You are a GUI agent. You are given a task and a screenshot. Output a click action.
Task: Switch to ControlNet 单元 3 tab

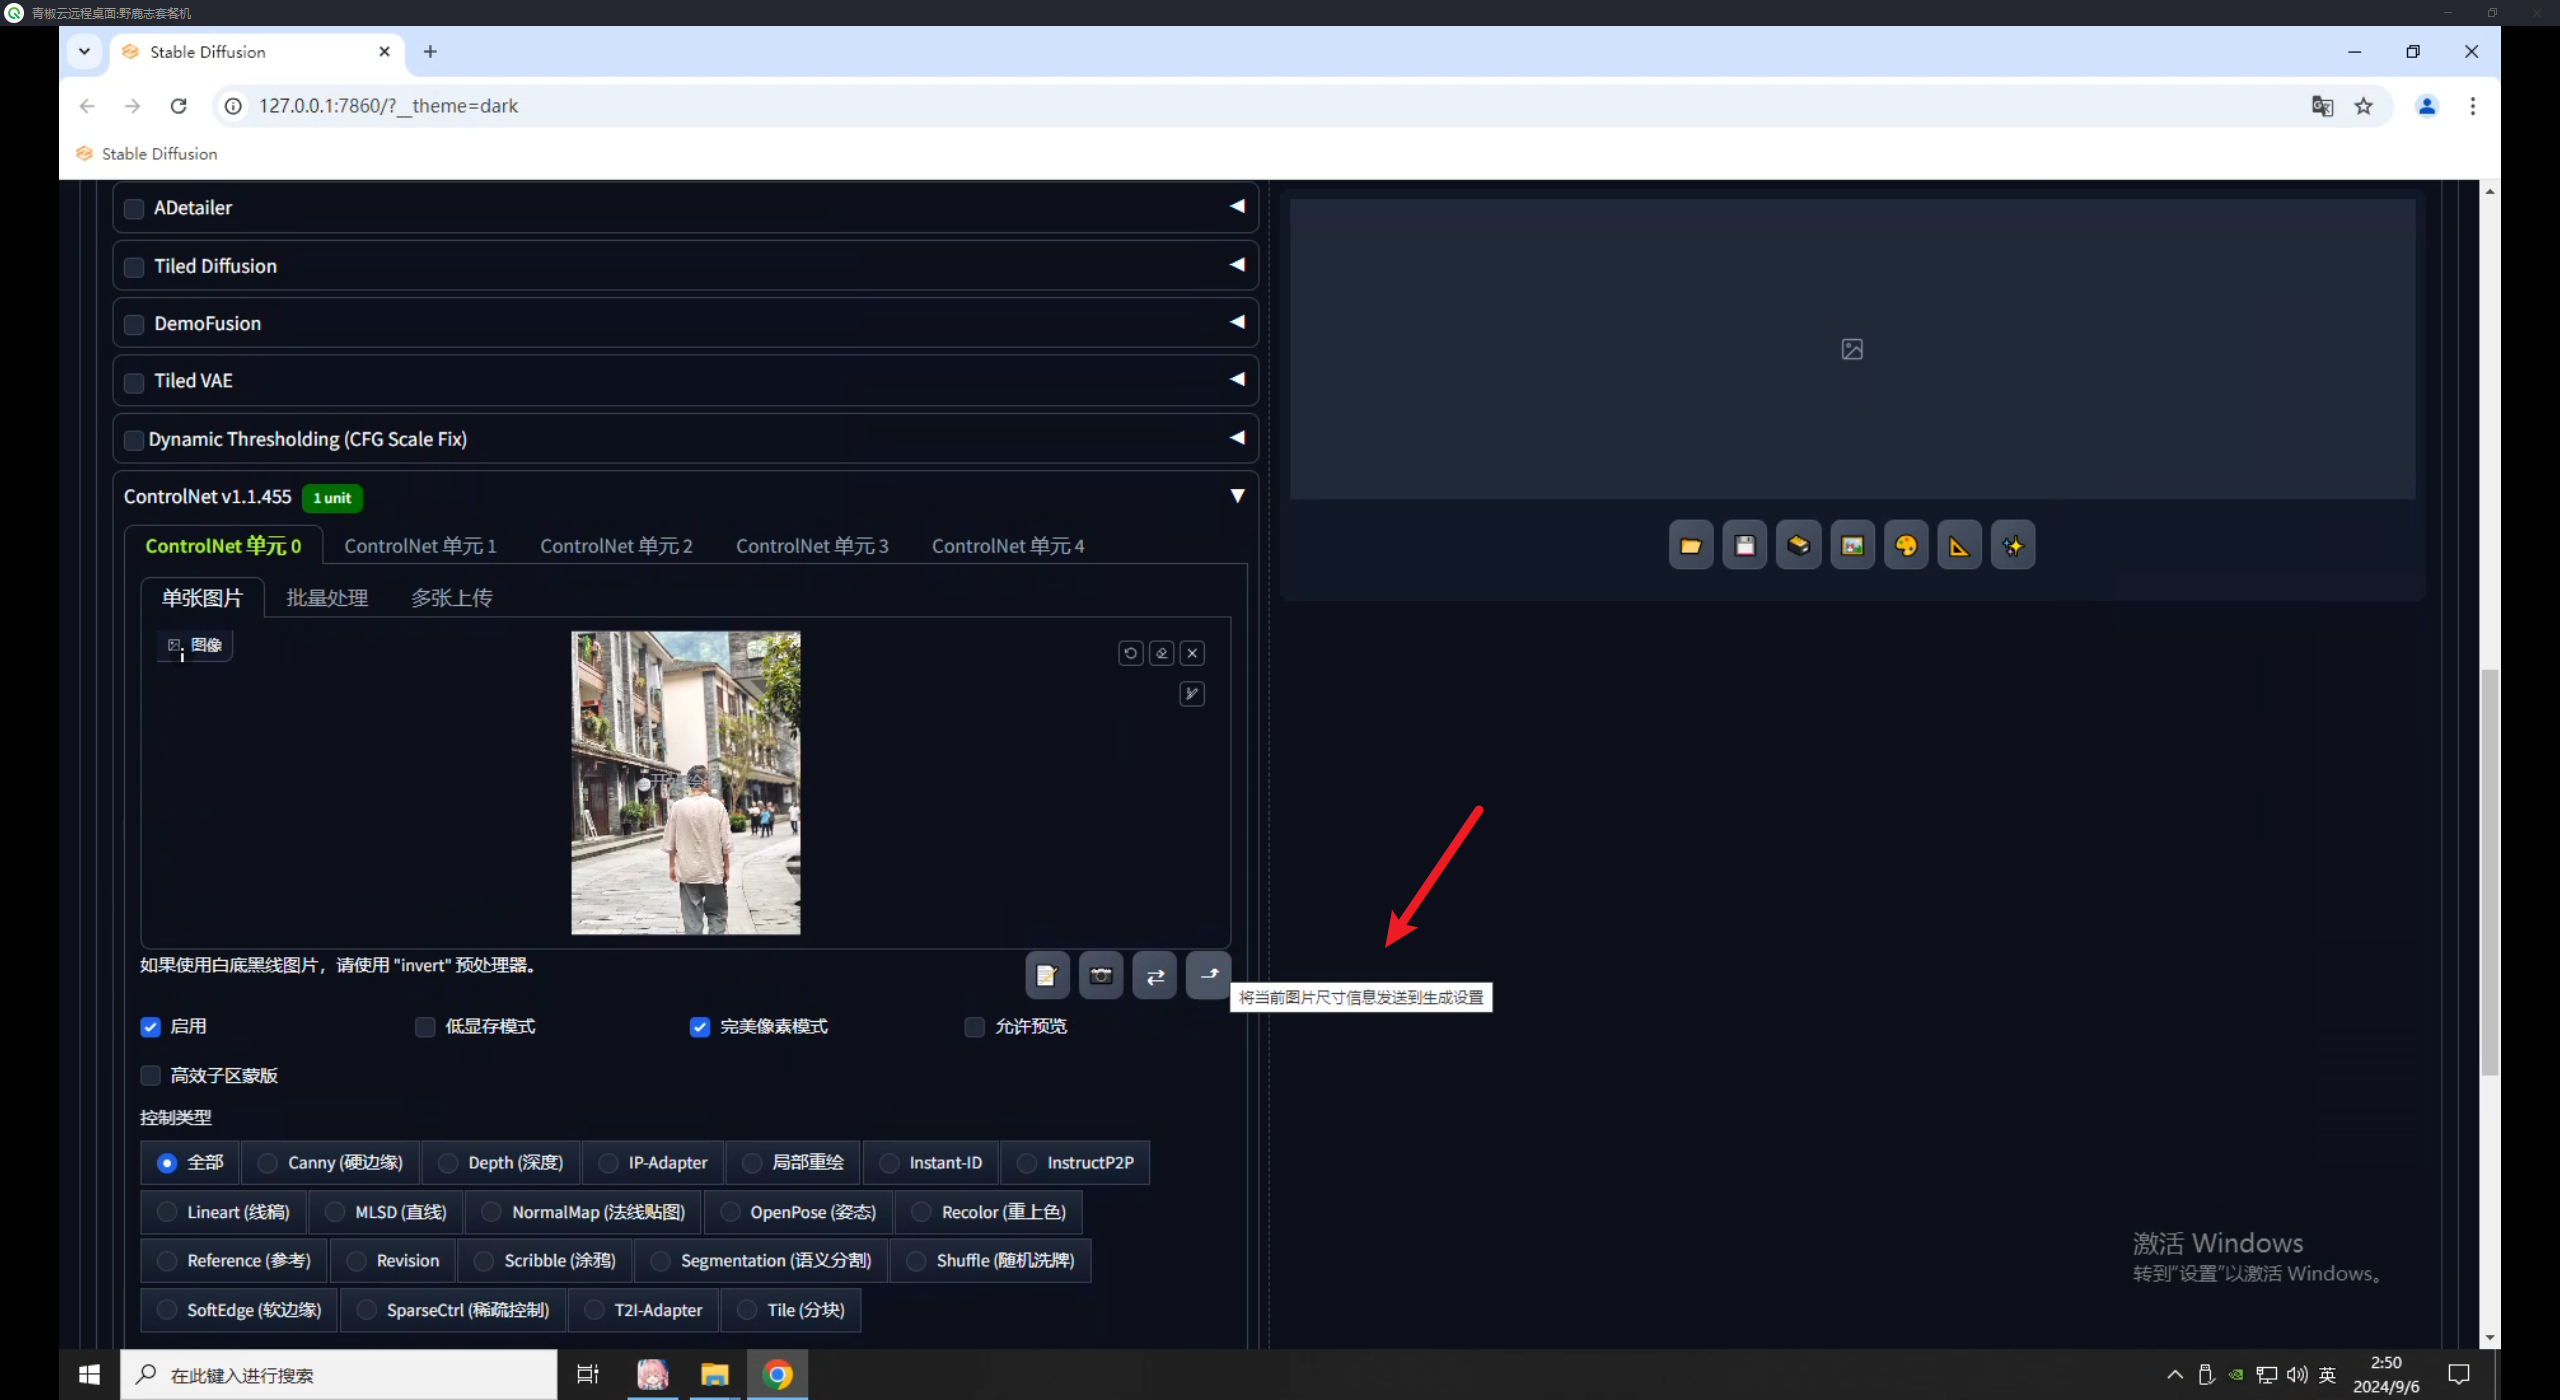[812, 546]
